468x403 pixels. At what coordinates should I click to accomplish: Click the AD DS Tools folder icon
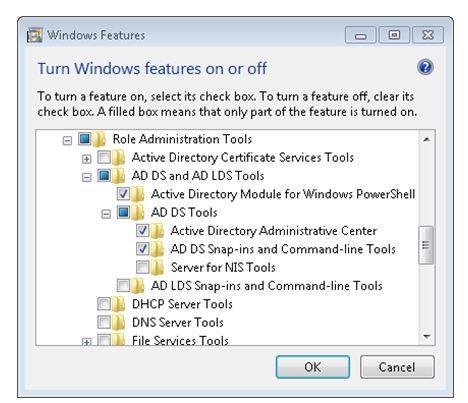pos(138,212)
